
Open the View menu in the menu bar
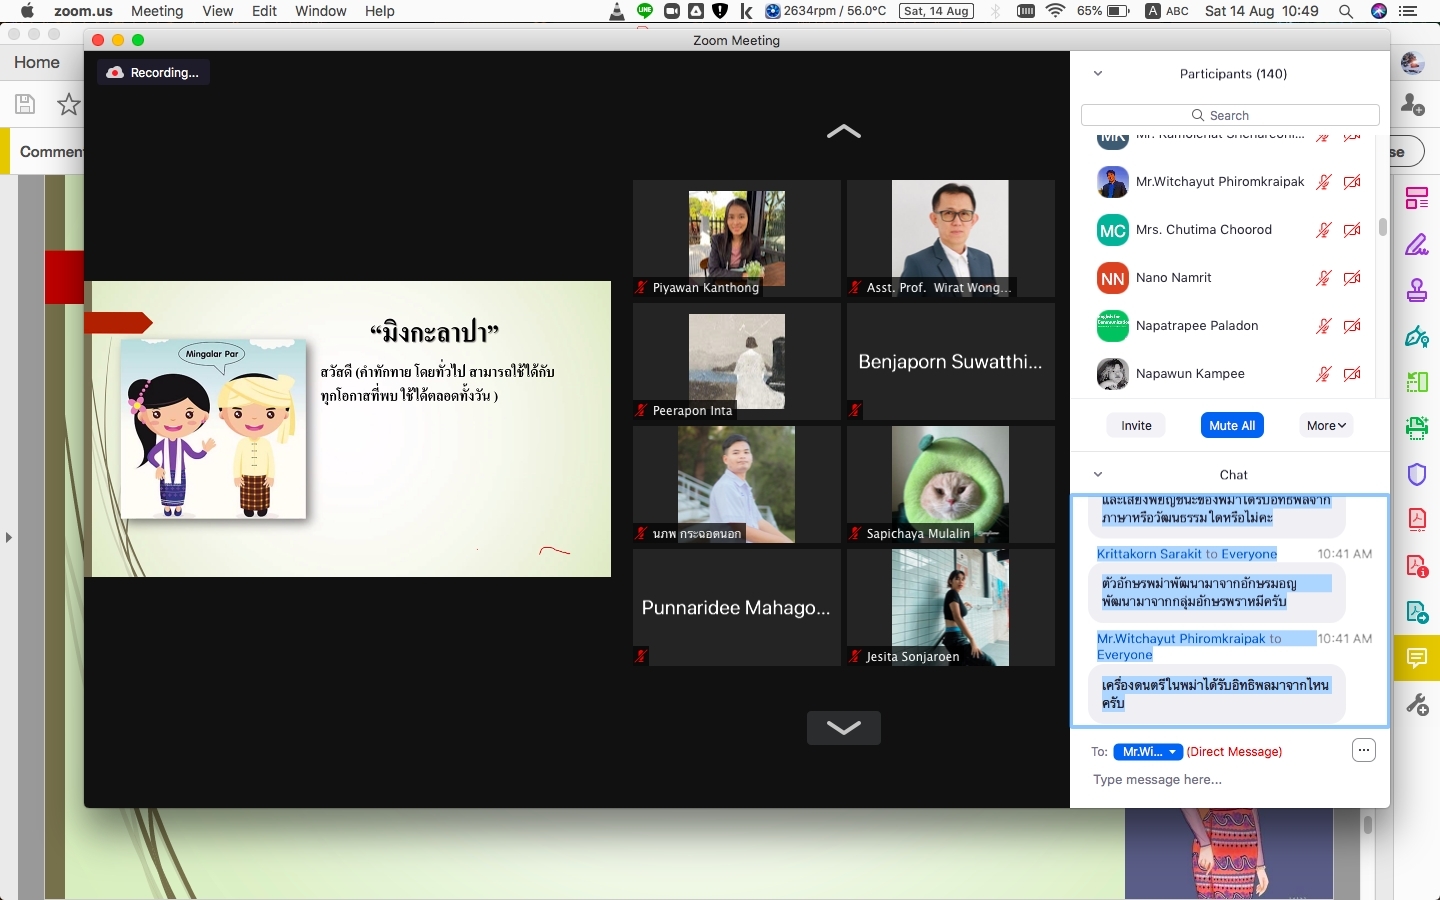pyautogui.click(x=217, y=11)
